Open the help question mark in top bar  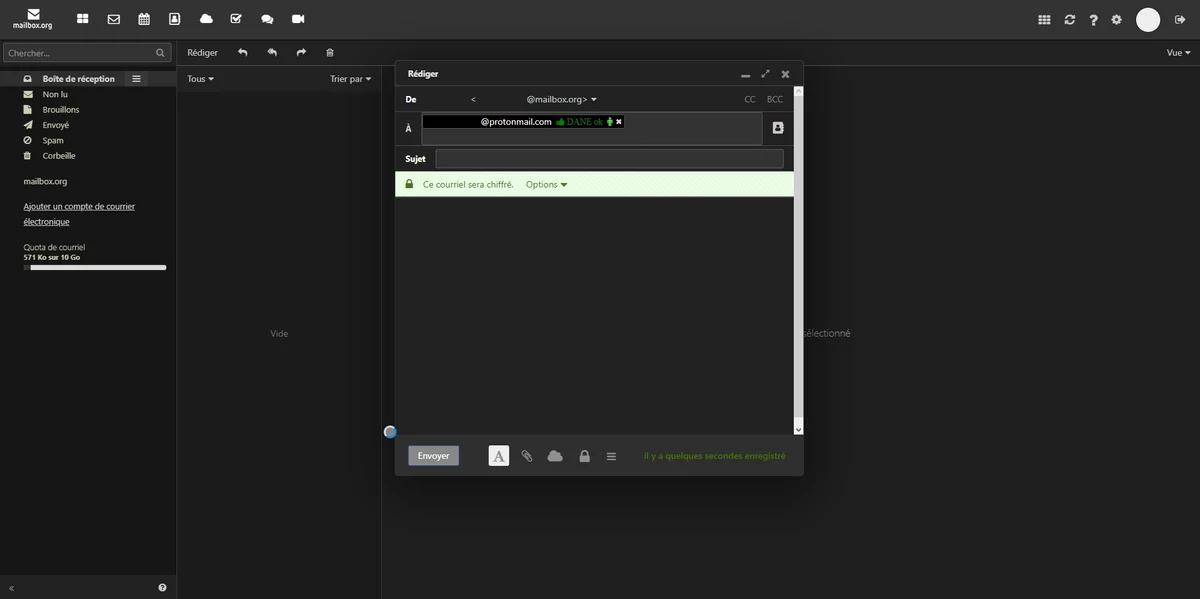pos(1093,20)
